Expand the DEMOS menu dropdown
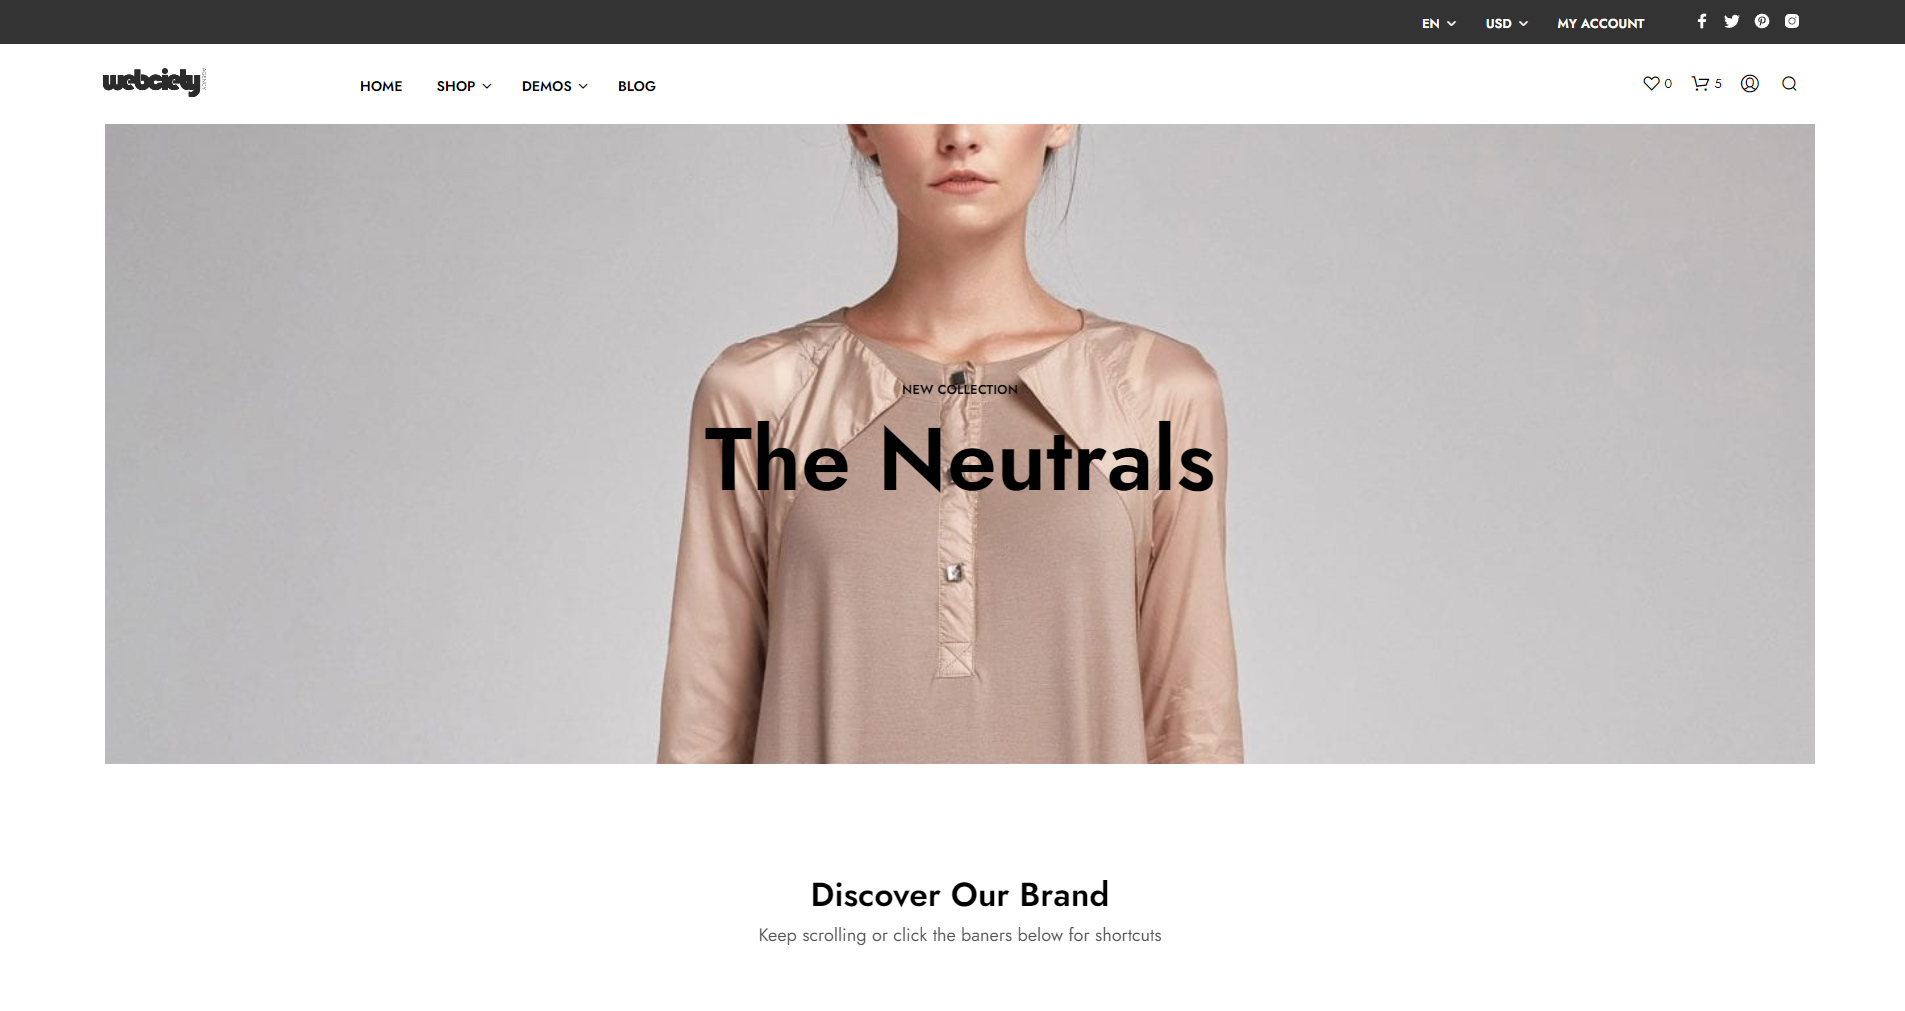 554,86
